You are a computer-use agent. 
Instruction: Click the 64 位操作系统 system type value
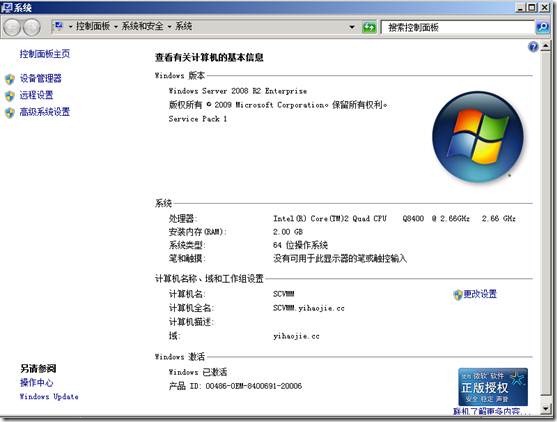[301, 245]
